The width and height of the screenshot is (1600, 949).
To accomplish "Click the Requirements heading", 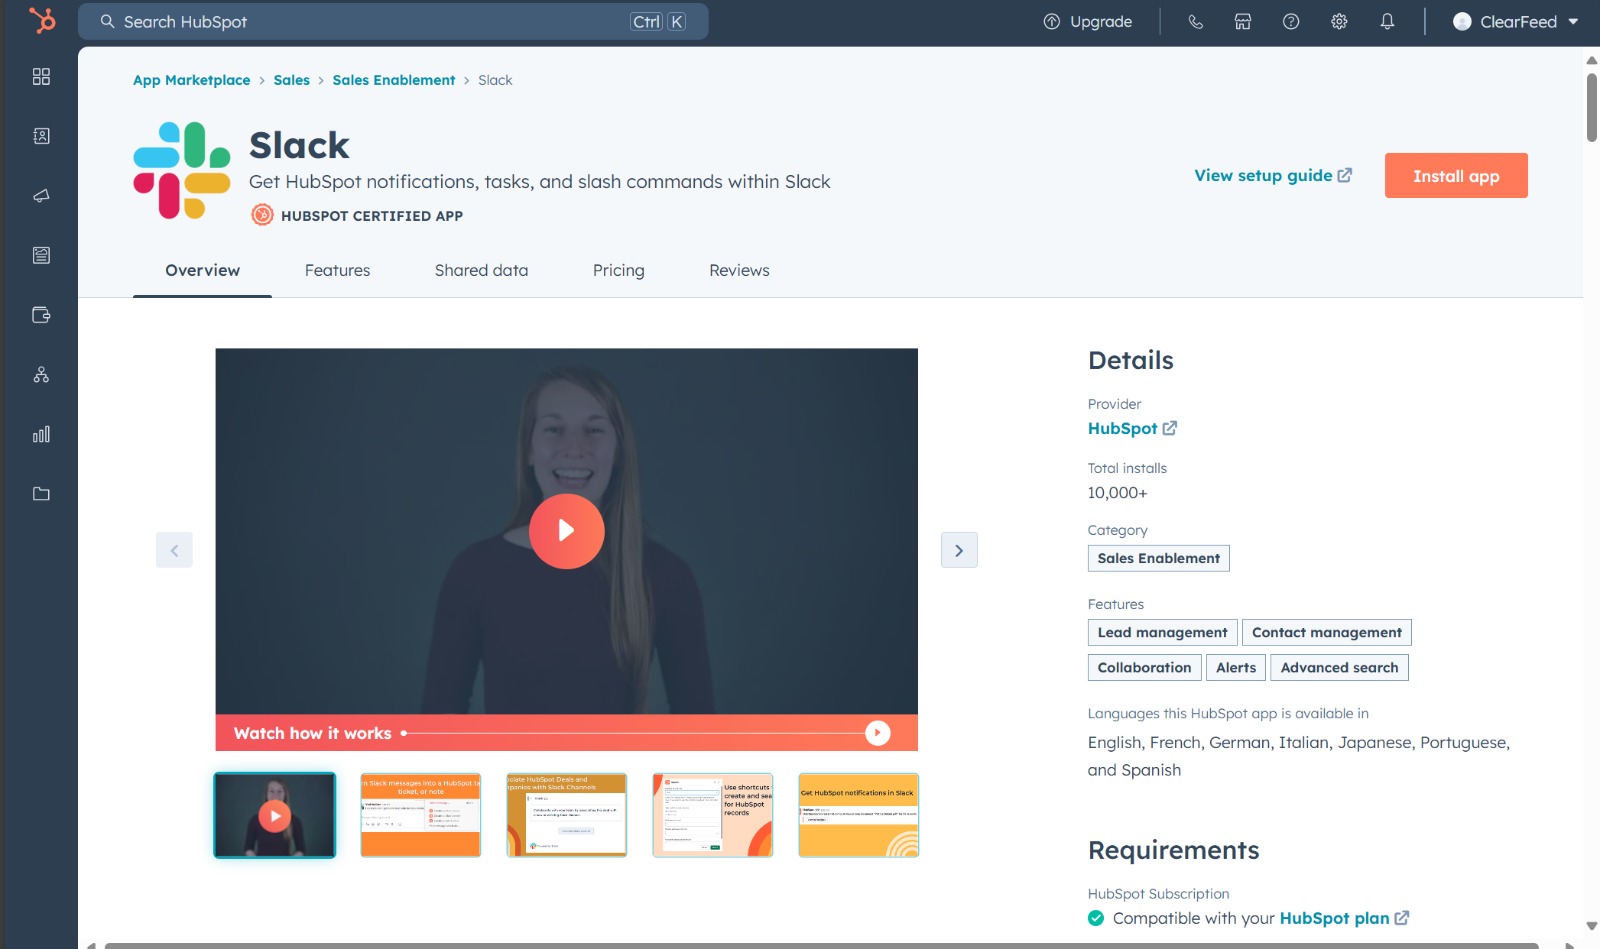I will [x=1173, y=850].
